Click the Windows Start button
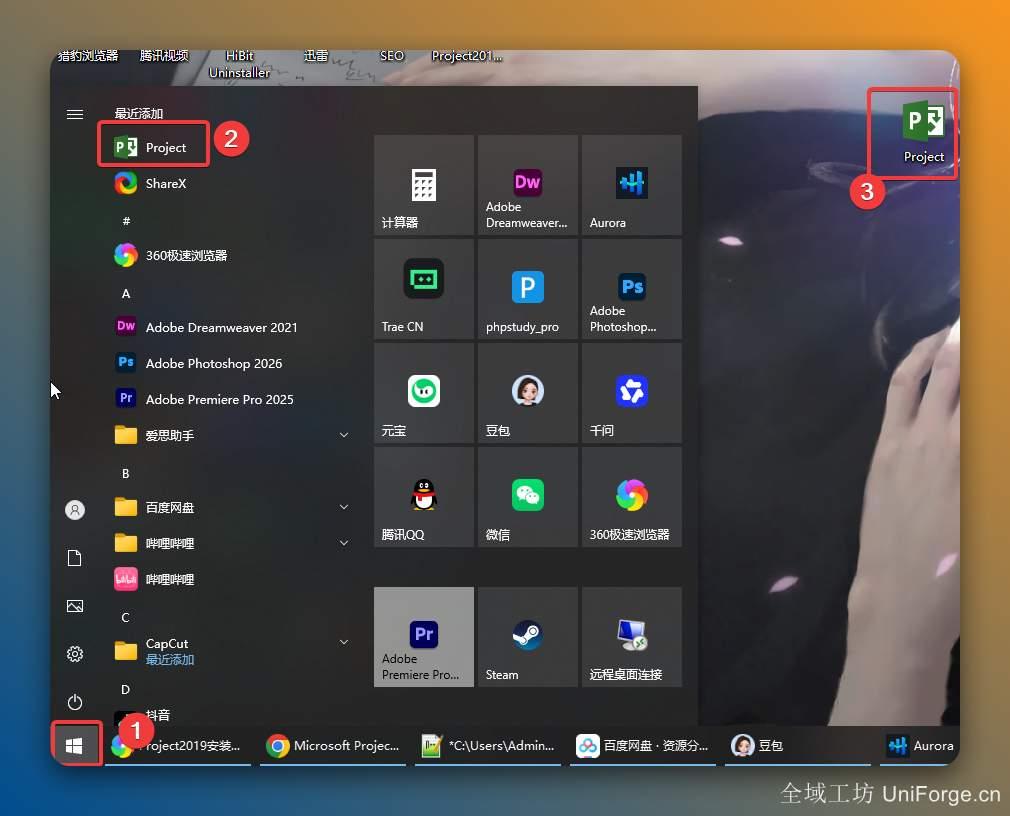 click(x=75, y=746)
